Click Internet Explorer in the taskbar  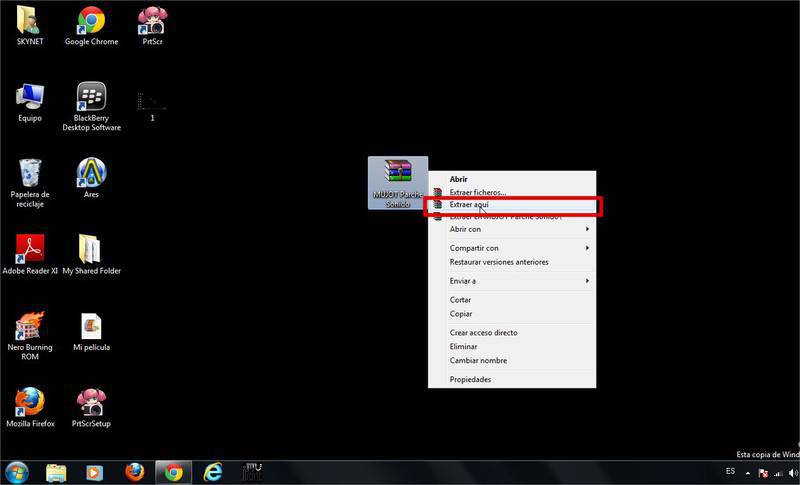pyautogui.click(x=212, y=472)
